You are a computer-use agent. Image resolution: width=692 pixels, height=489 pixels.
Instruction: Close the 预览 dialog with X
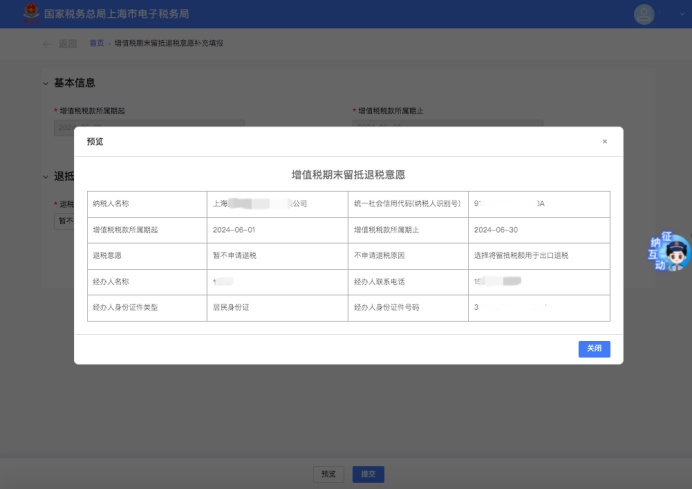[x=604, y=142]
